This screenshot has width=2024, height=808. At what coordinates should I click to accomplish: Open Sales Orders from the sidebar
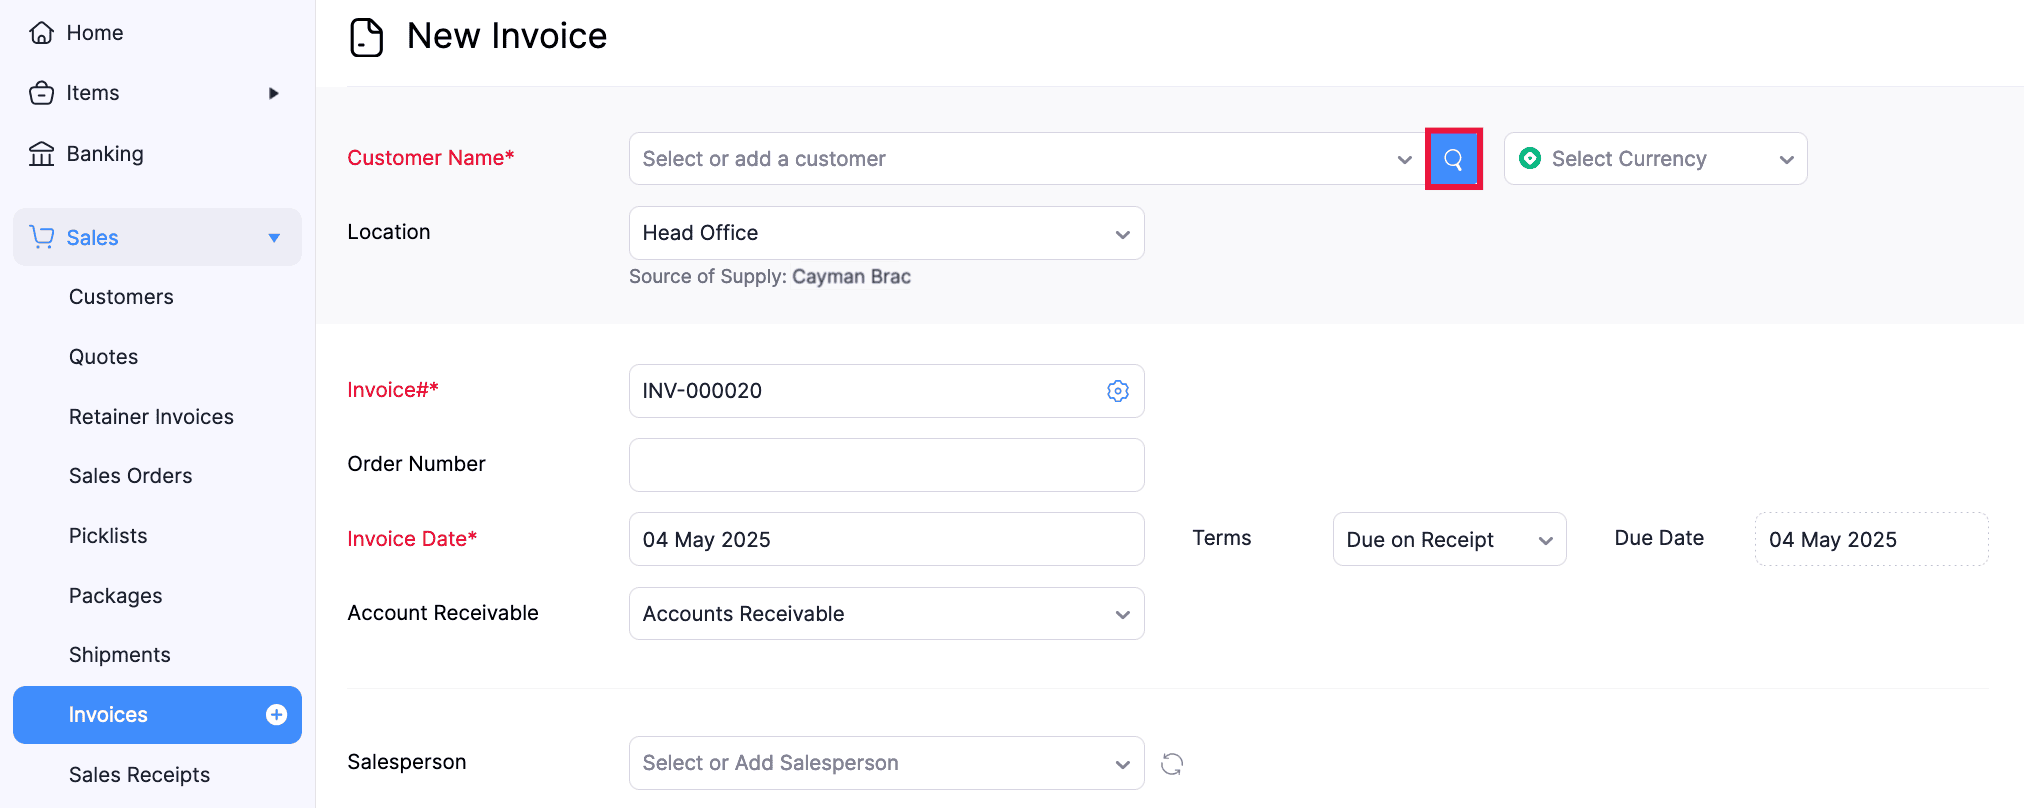coord(130,476)
